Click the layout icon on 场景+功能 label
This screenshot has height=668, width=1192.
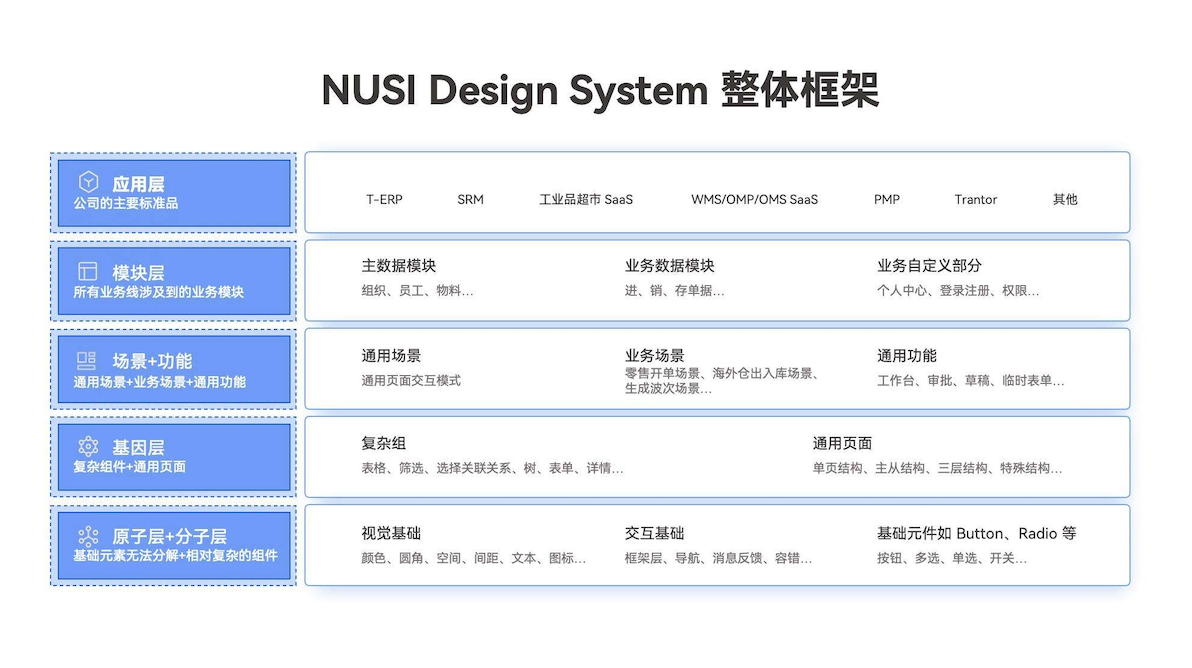pyautogui.click(x=88, y=360)
